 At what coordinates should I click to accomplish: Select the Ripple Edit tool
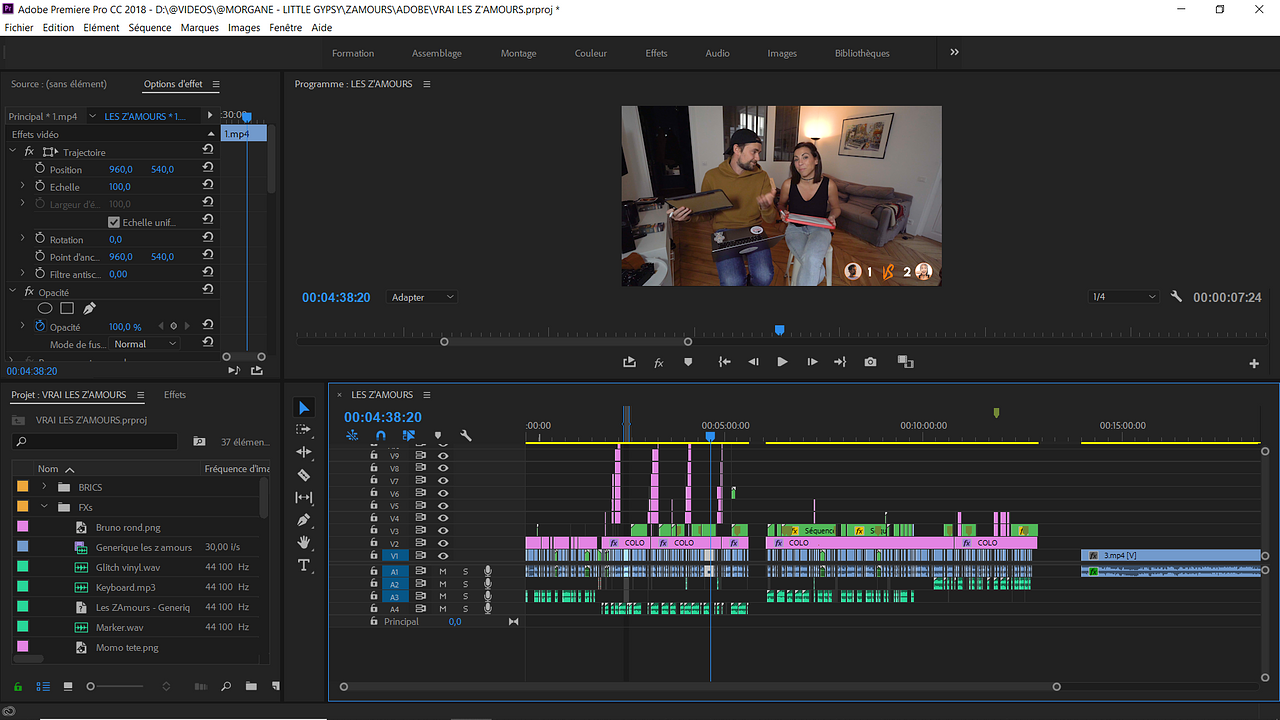305,452
